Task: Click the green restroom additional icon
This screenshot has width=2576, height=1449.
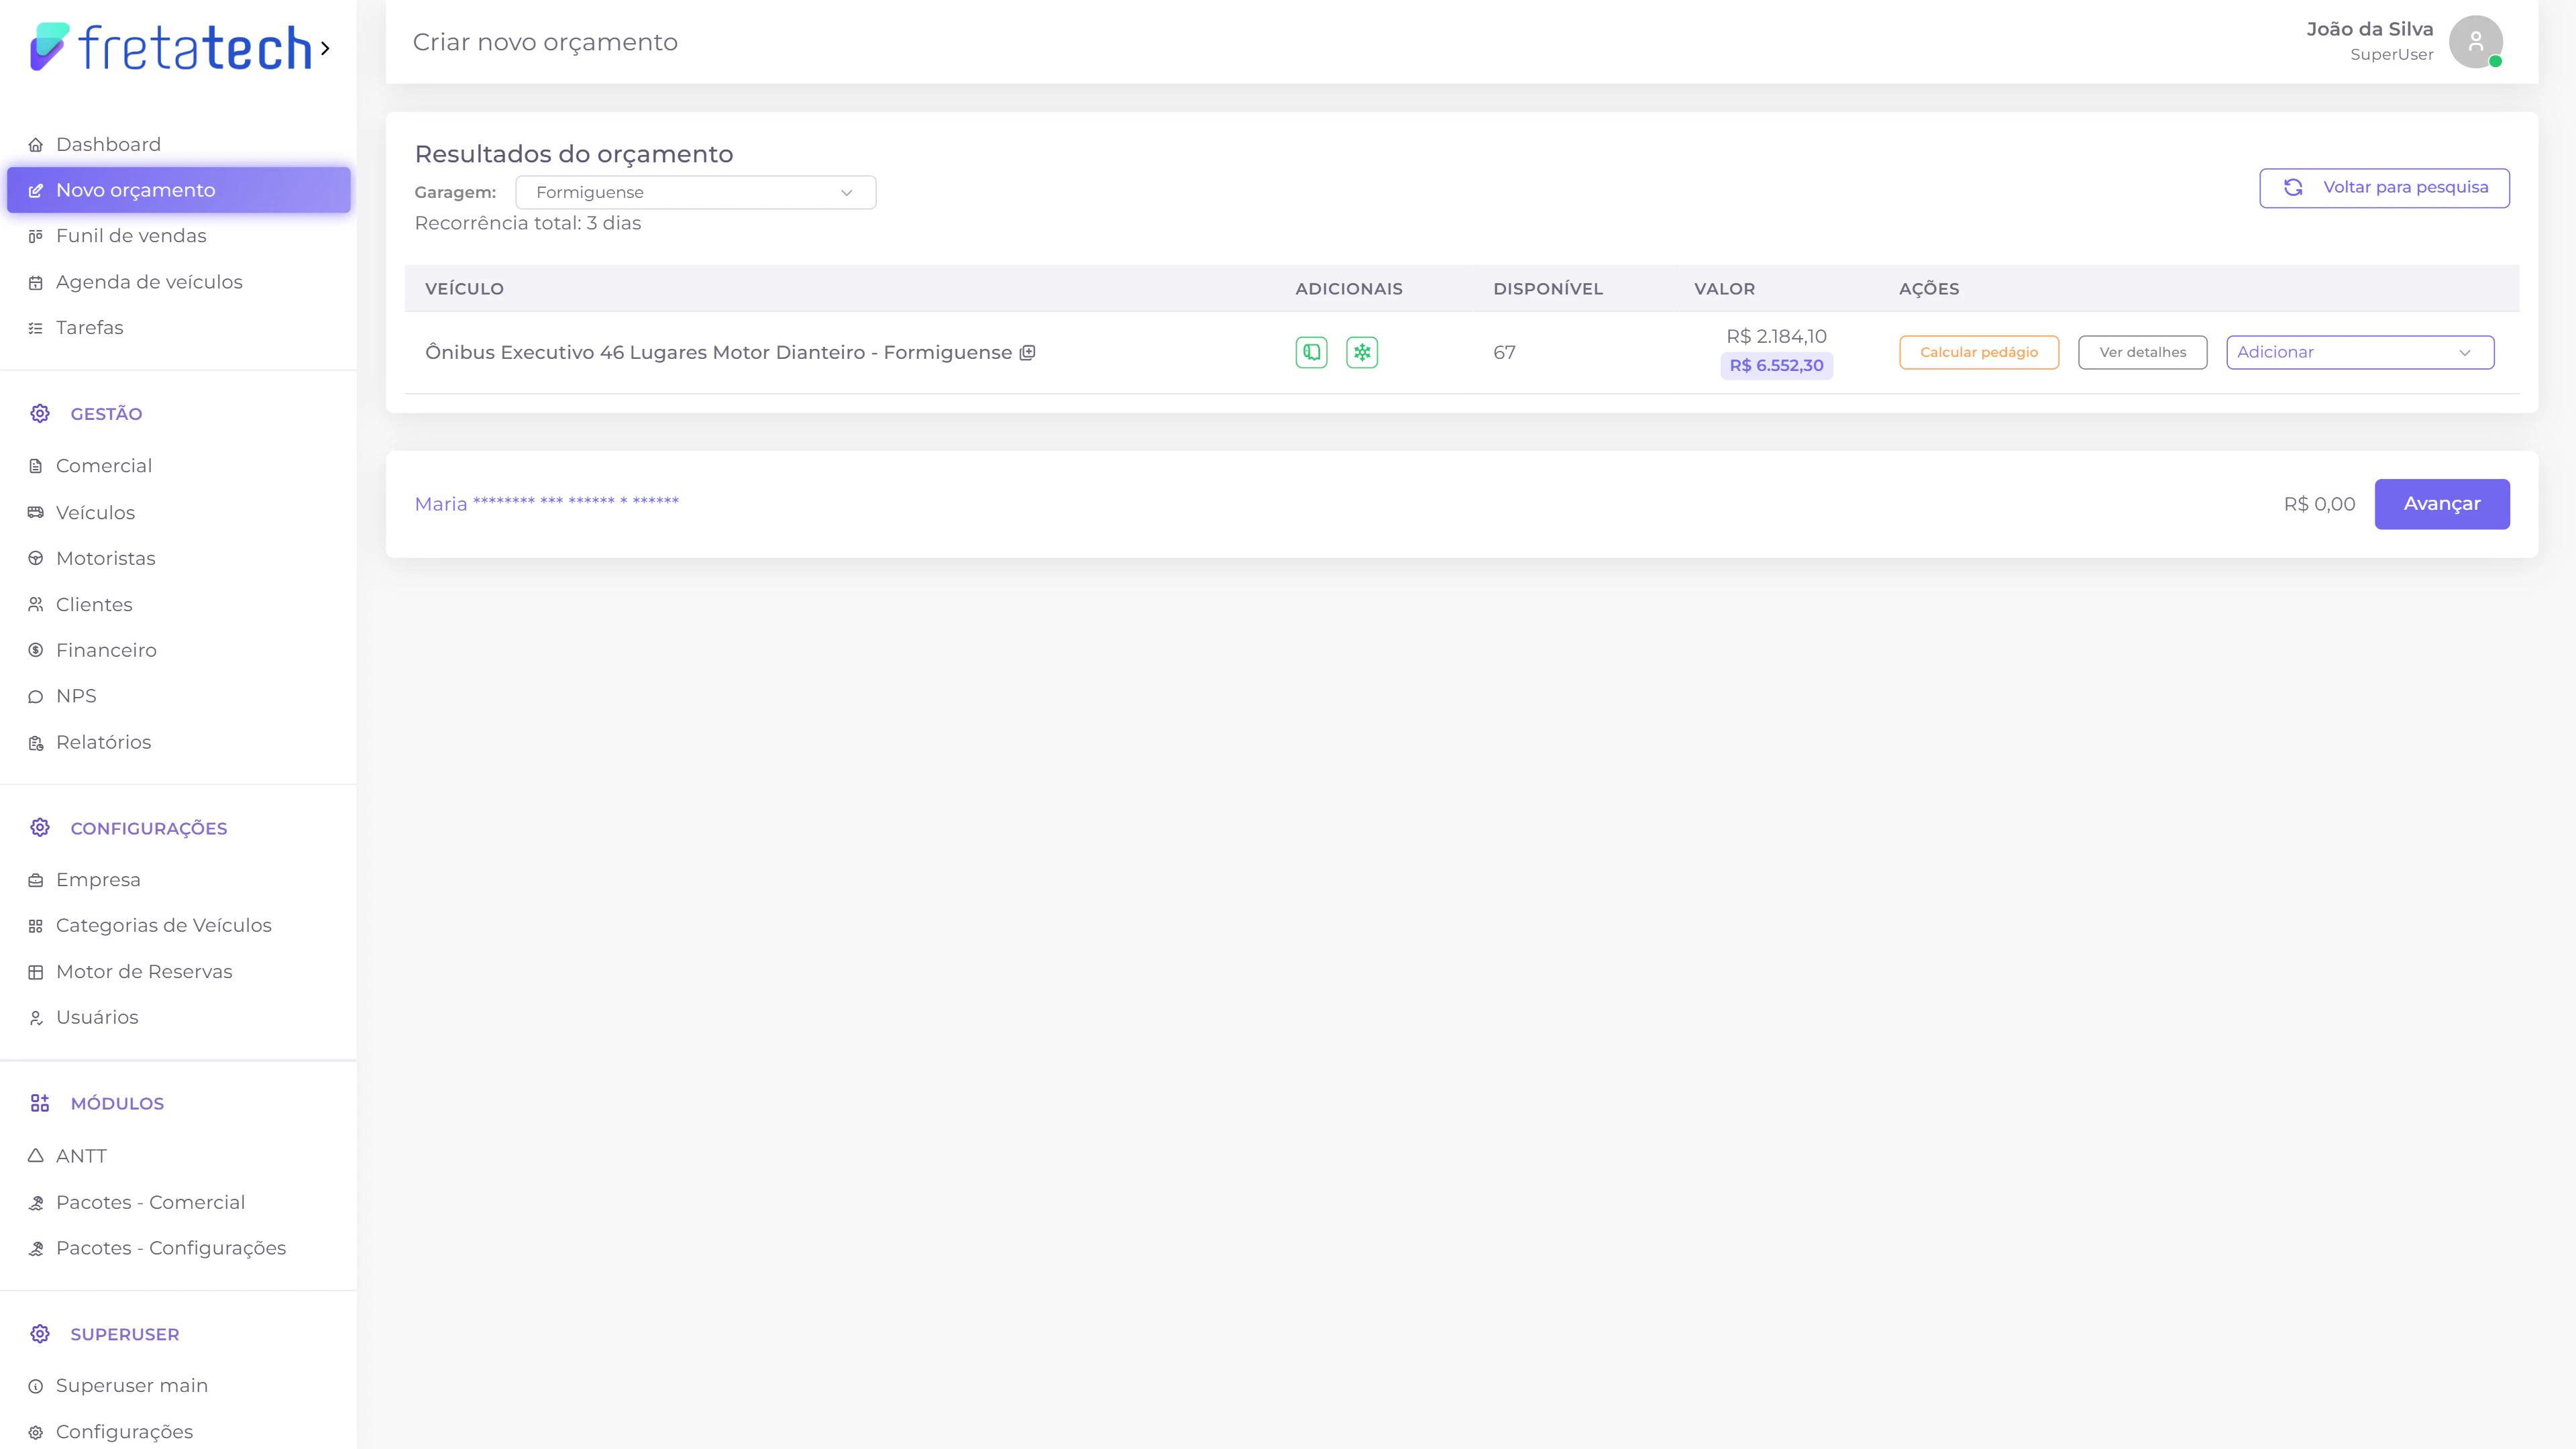Action: click(x=1311, y=352)
